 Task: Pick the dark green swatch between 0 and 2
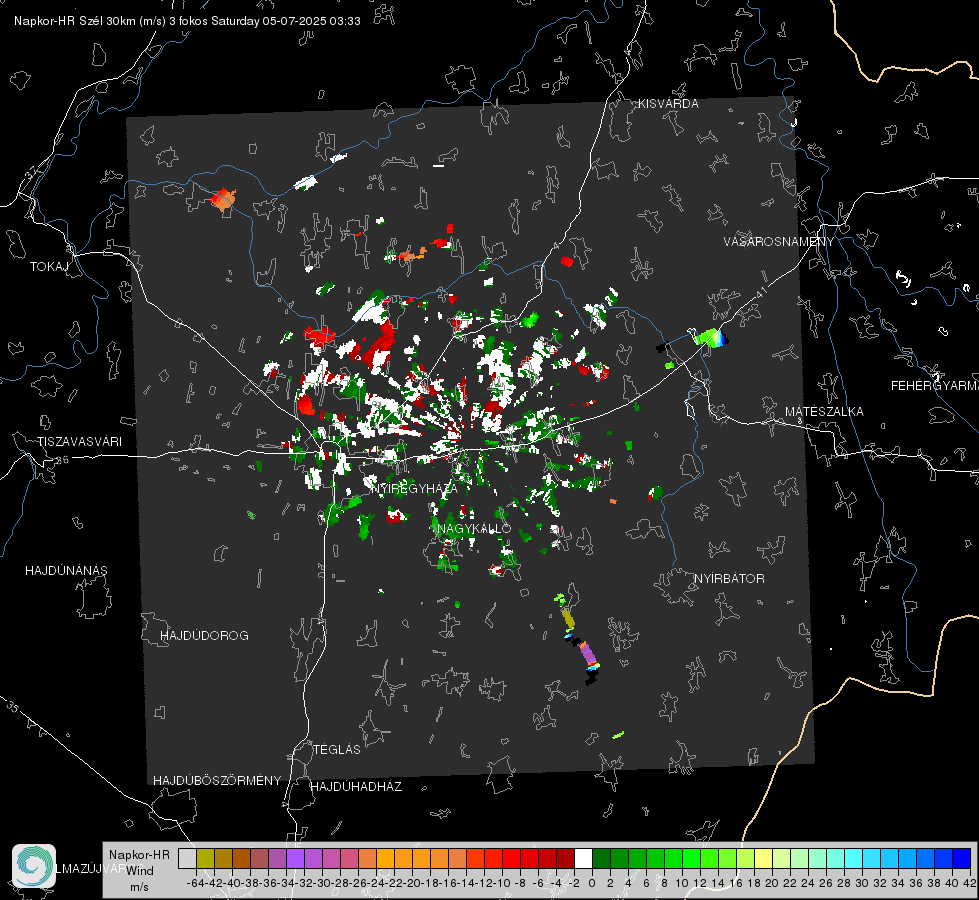pos(601,858)
